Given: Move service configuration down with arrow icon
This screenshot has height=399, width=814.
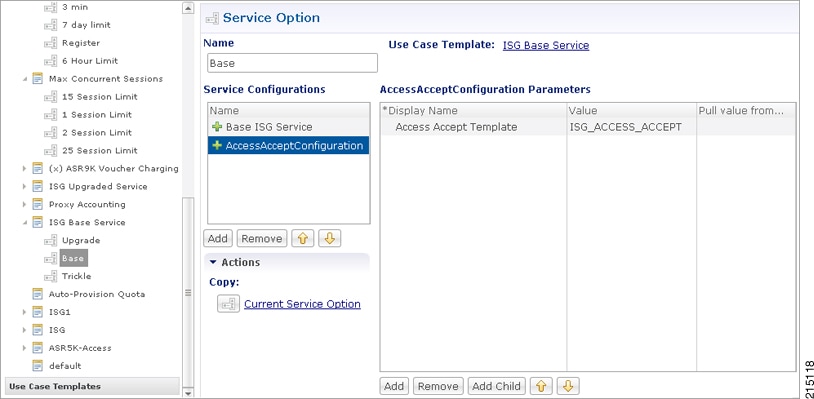Looking at the screenshot, I should [x=330, y=239].
